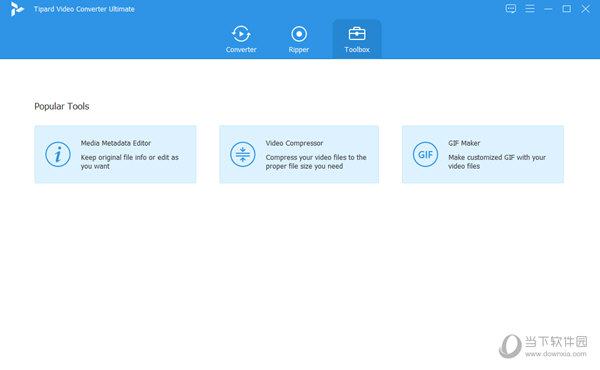
Task: Open the GIF Maker title
Action: [464, 143]
